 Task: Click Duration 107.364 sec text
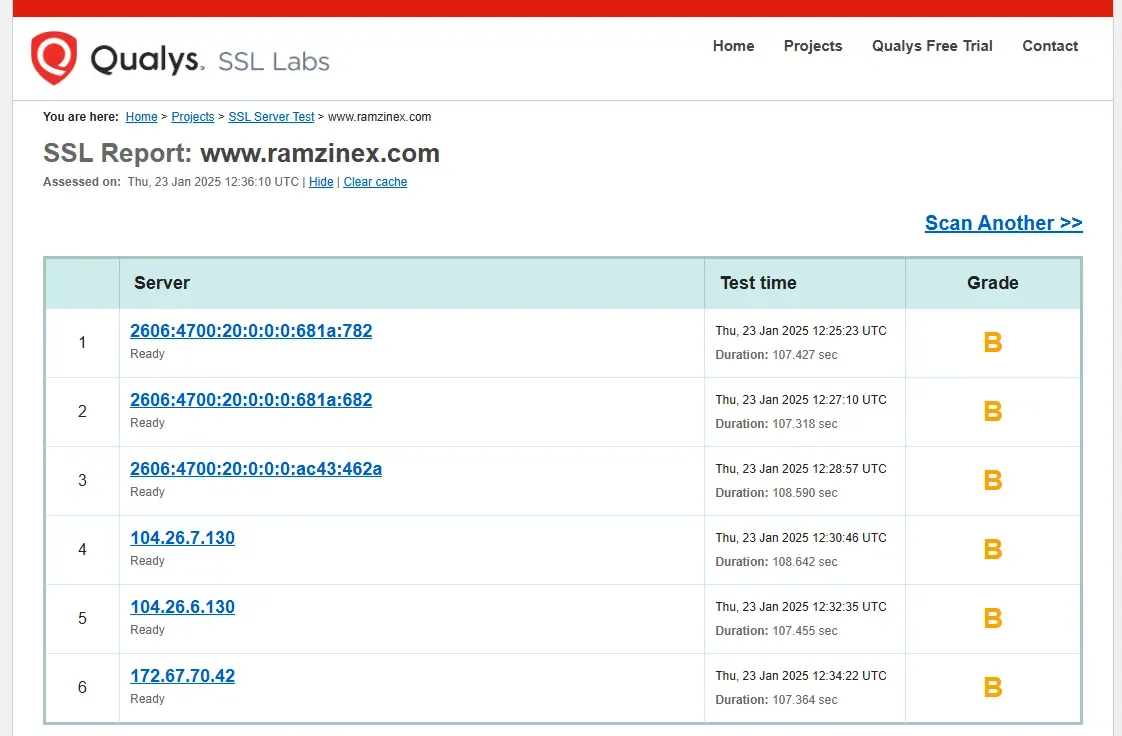(776, 700)
